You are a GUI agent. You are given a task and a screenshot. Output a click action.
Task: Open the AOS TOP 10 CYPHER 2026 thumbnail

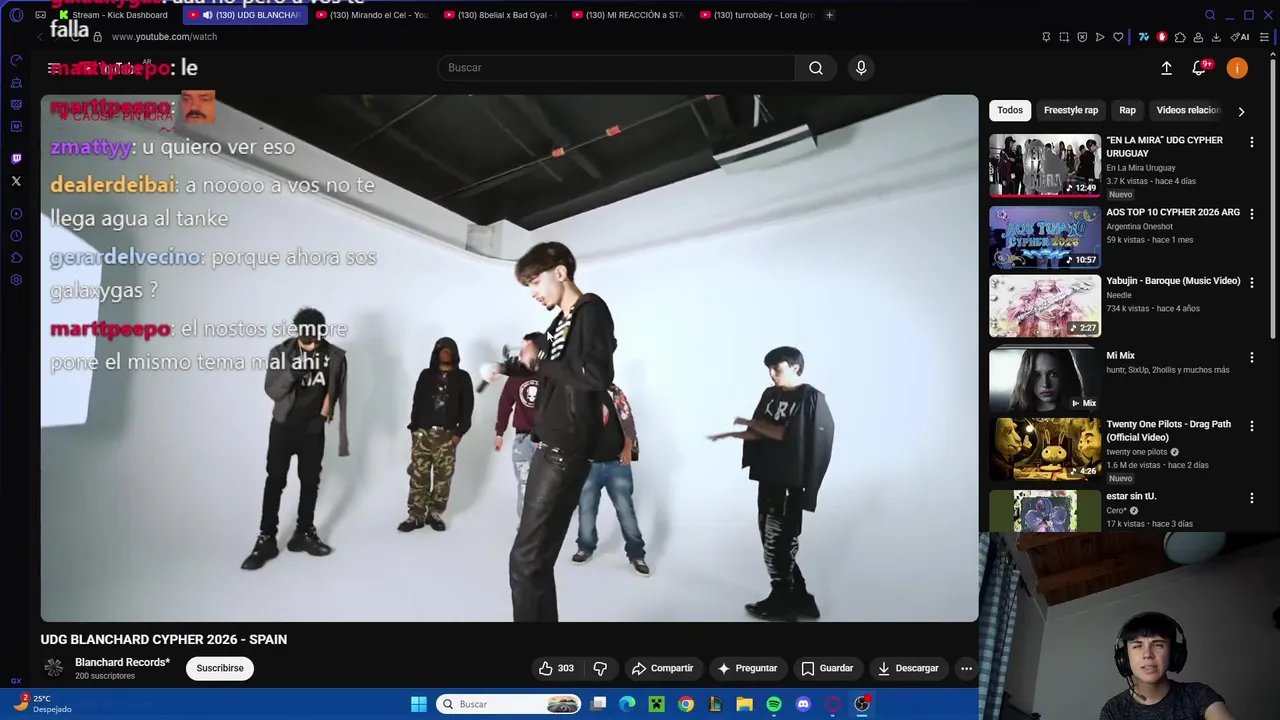1045,237
